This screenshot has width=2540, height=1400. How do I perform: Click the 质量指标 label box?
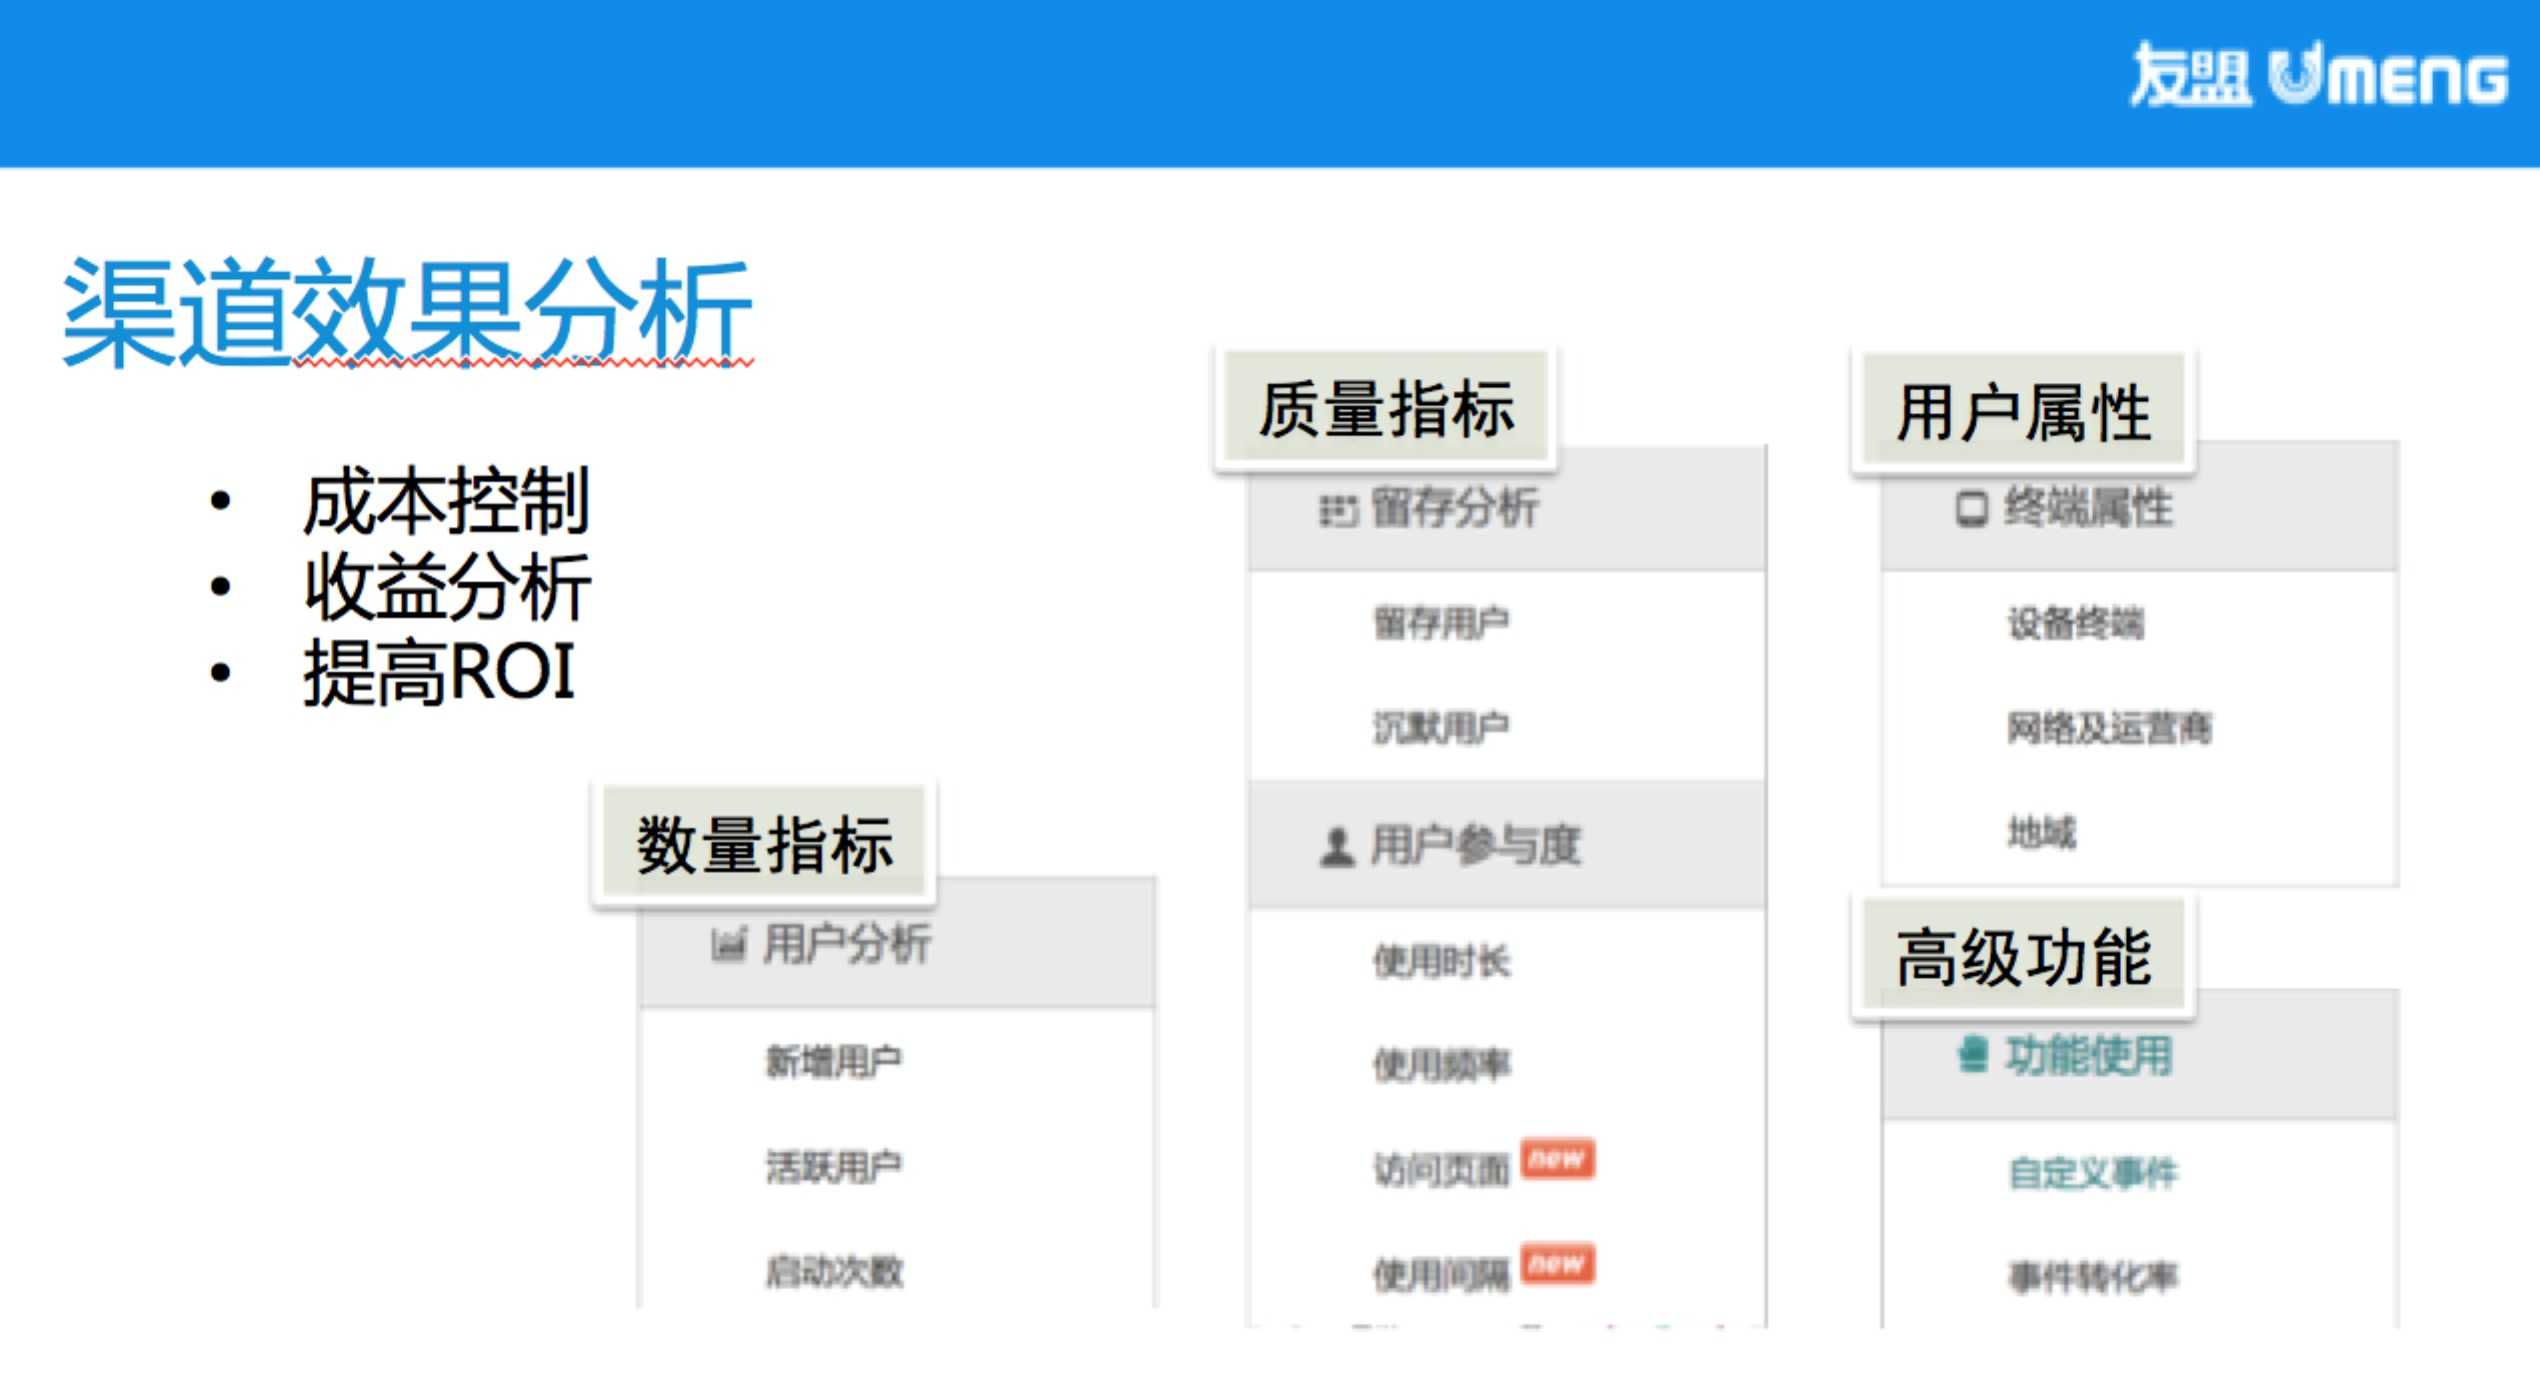(x=1385, y=409)
